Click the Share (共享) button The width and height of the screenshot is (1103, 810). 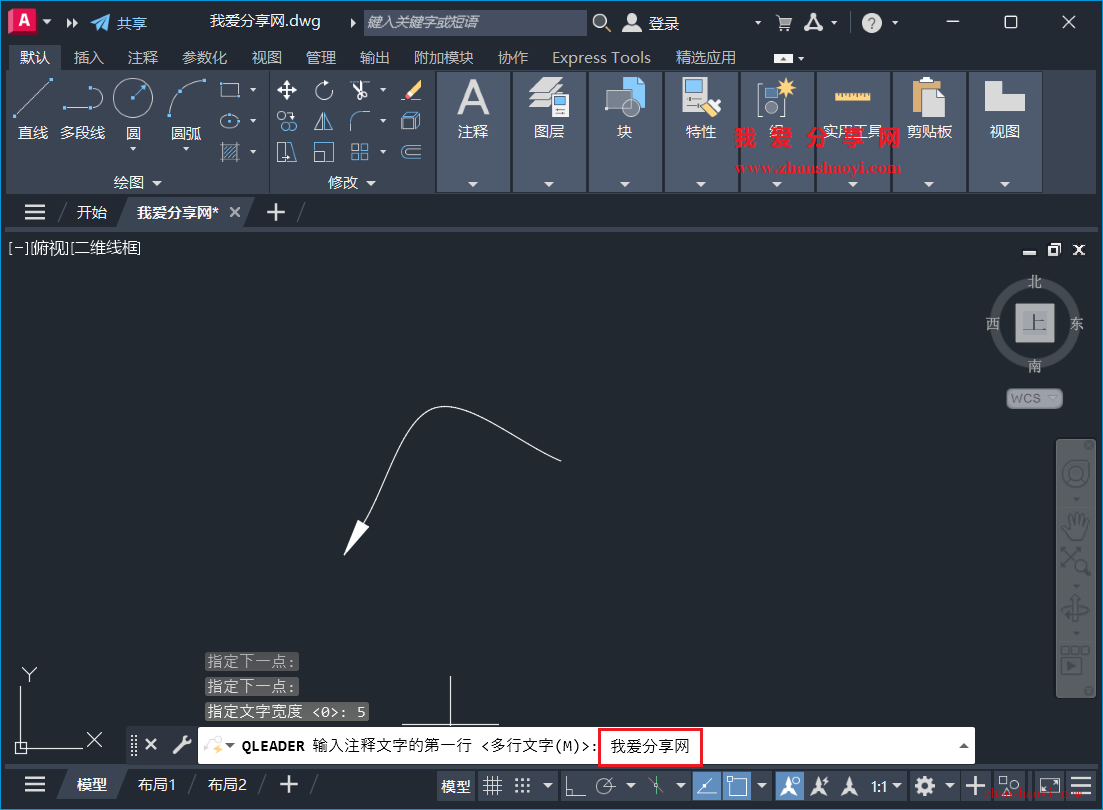(x=120, y=23)
